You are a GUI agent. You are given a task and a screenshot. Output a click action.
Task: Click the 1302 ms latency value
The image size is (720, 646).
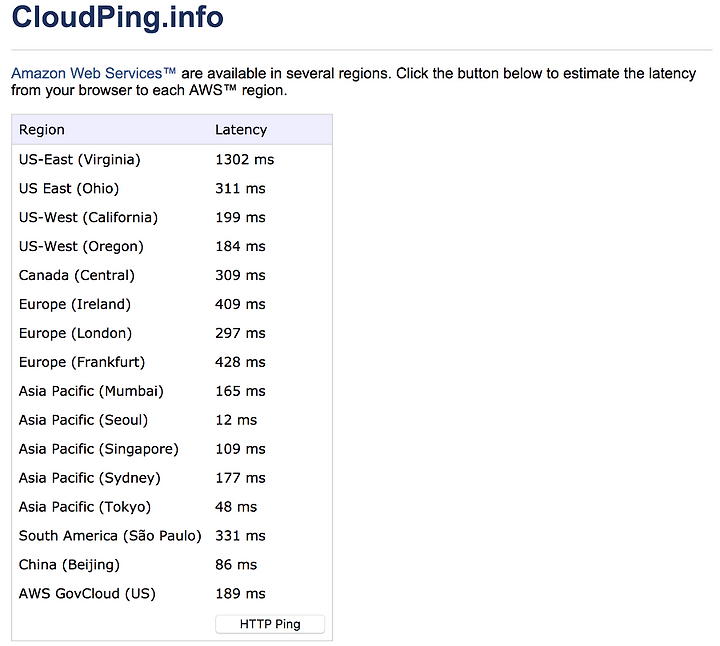coord(245,160)
